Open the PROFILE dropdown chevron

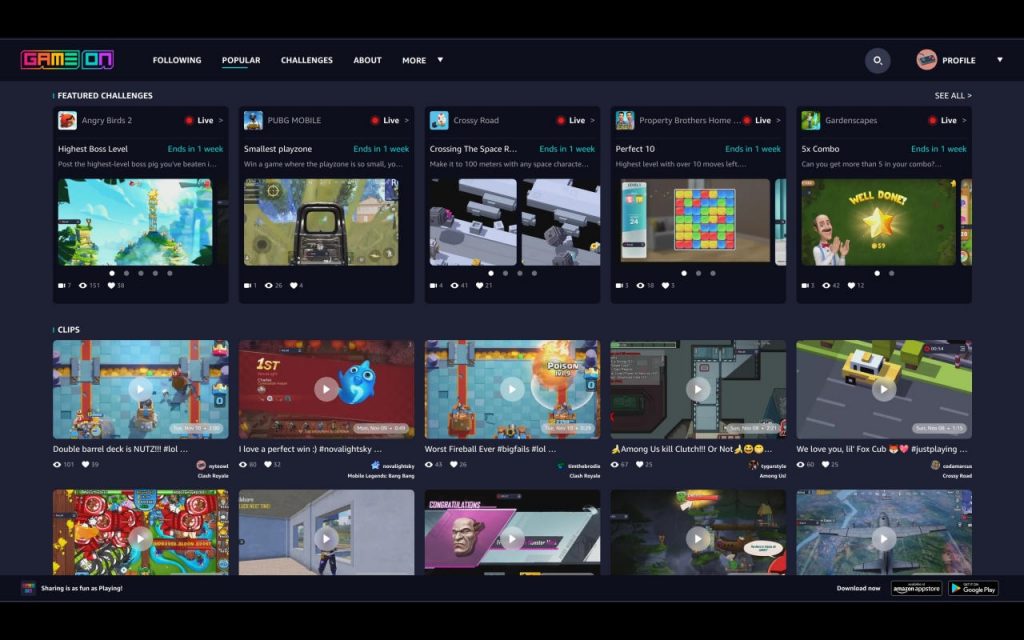click(x=1000, y=59)
